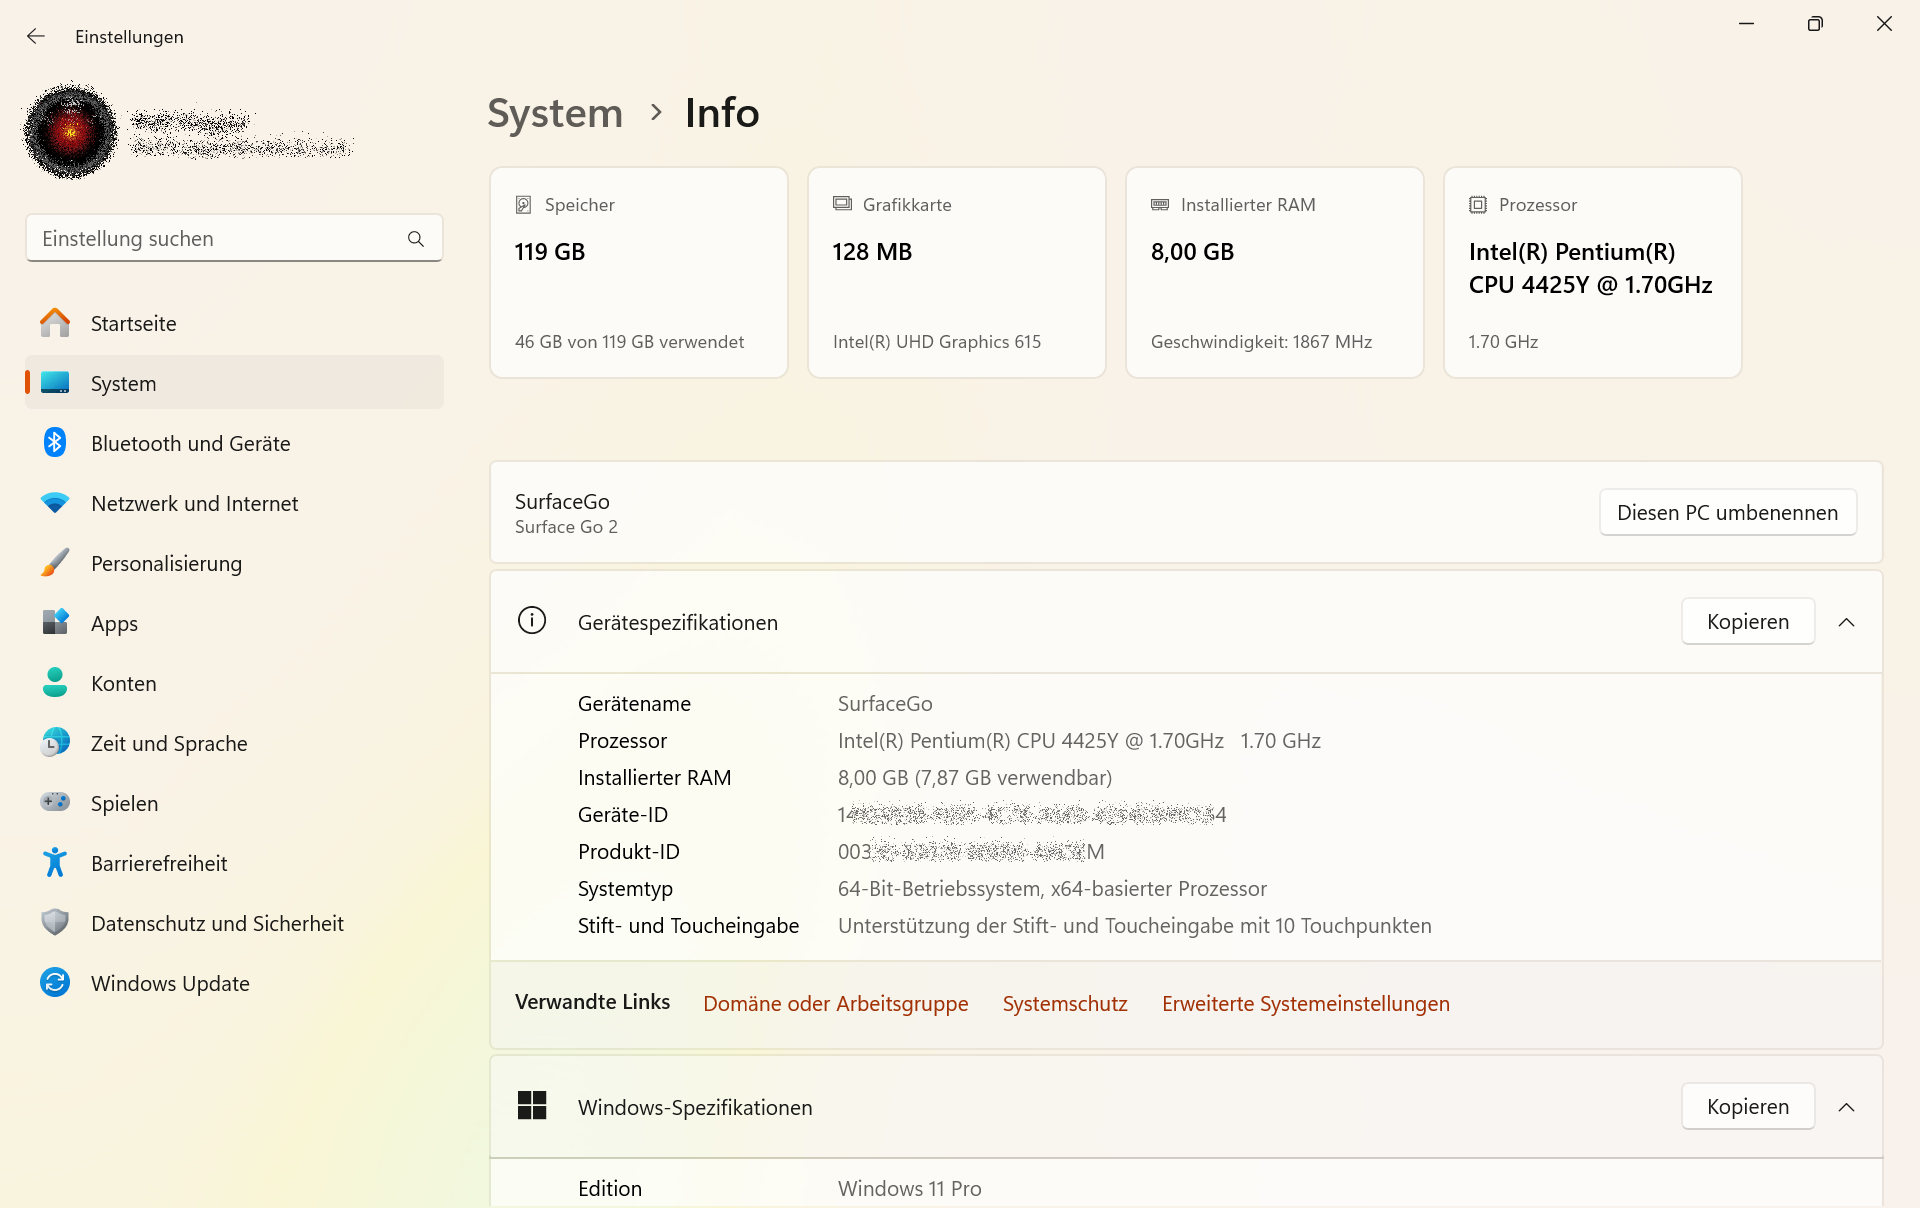Collapse the Gerätespezifikationen section
Screen dimensions: 1920x1208
tap(1846, 622)
